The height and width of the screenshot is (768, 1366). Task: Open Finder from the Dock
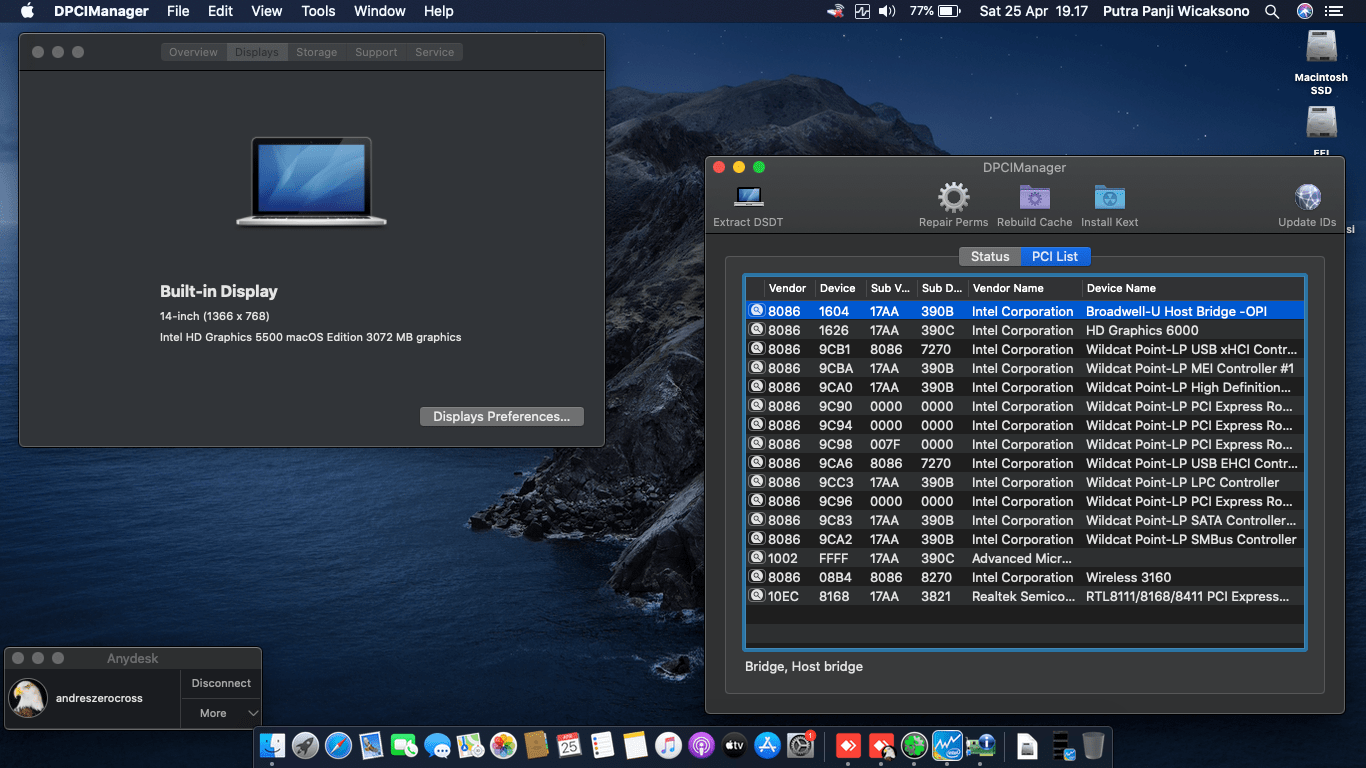click(x=272, y=745)
